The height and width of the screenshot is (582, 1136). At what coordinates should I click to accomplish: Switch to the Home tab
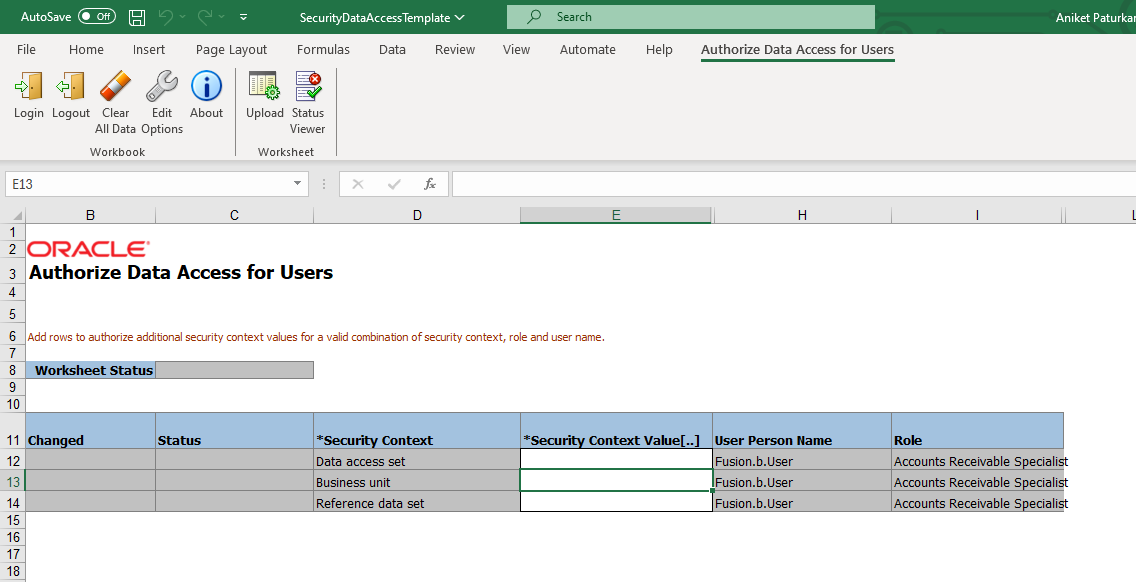[x=86, y=49]
